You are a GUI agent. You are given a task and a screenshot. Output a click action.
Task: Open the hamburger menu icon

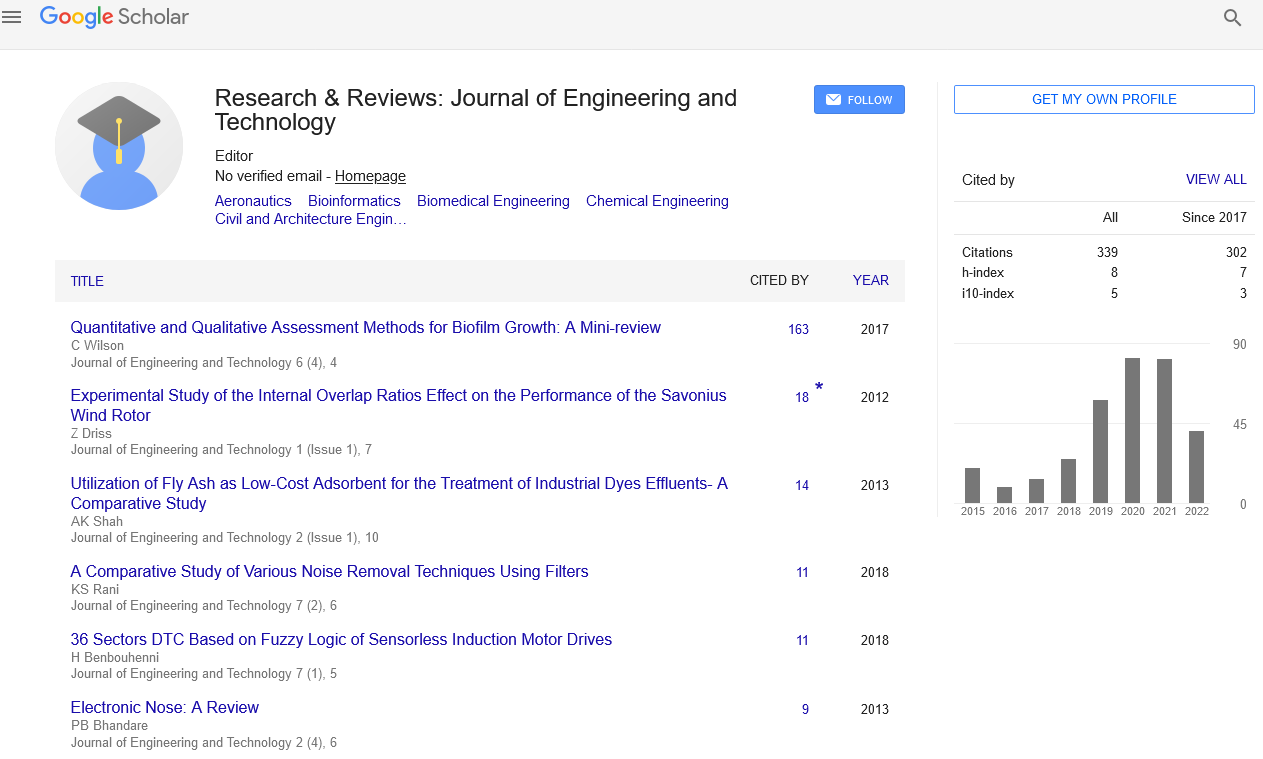[x=12, y=17]
